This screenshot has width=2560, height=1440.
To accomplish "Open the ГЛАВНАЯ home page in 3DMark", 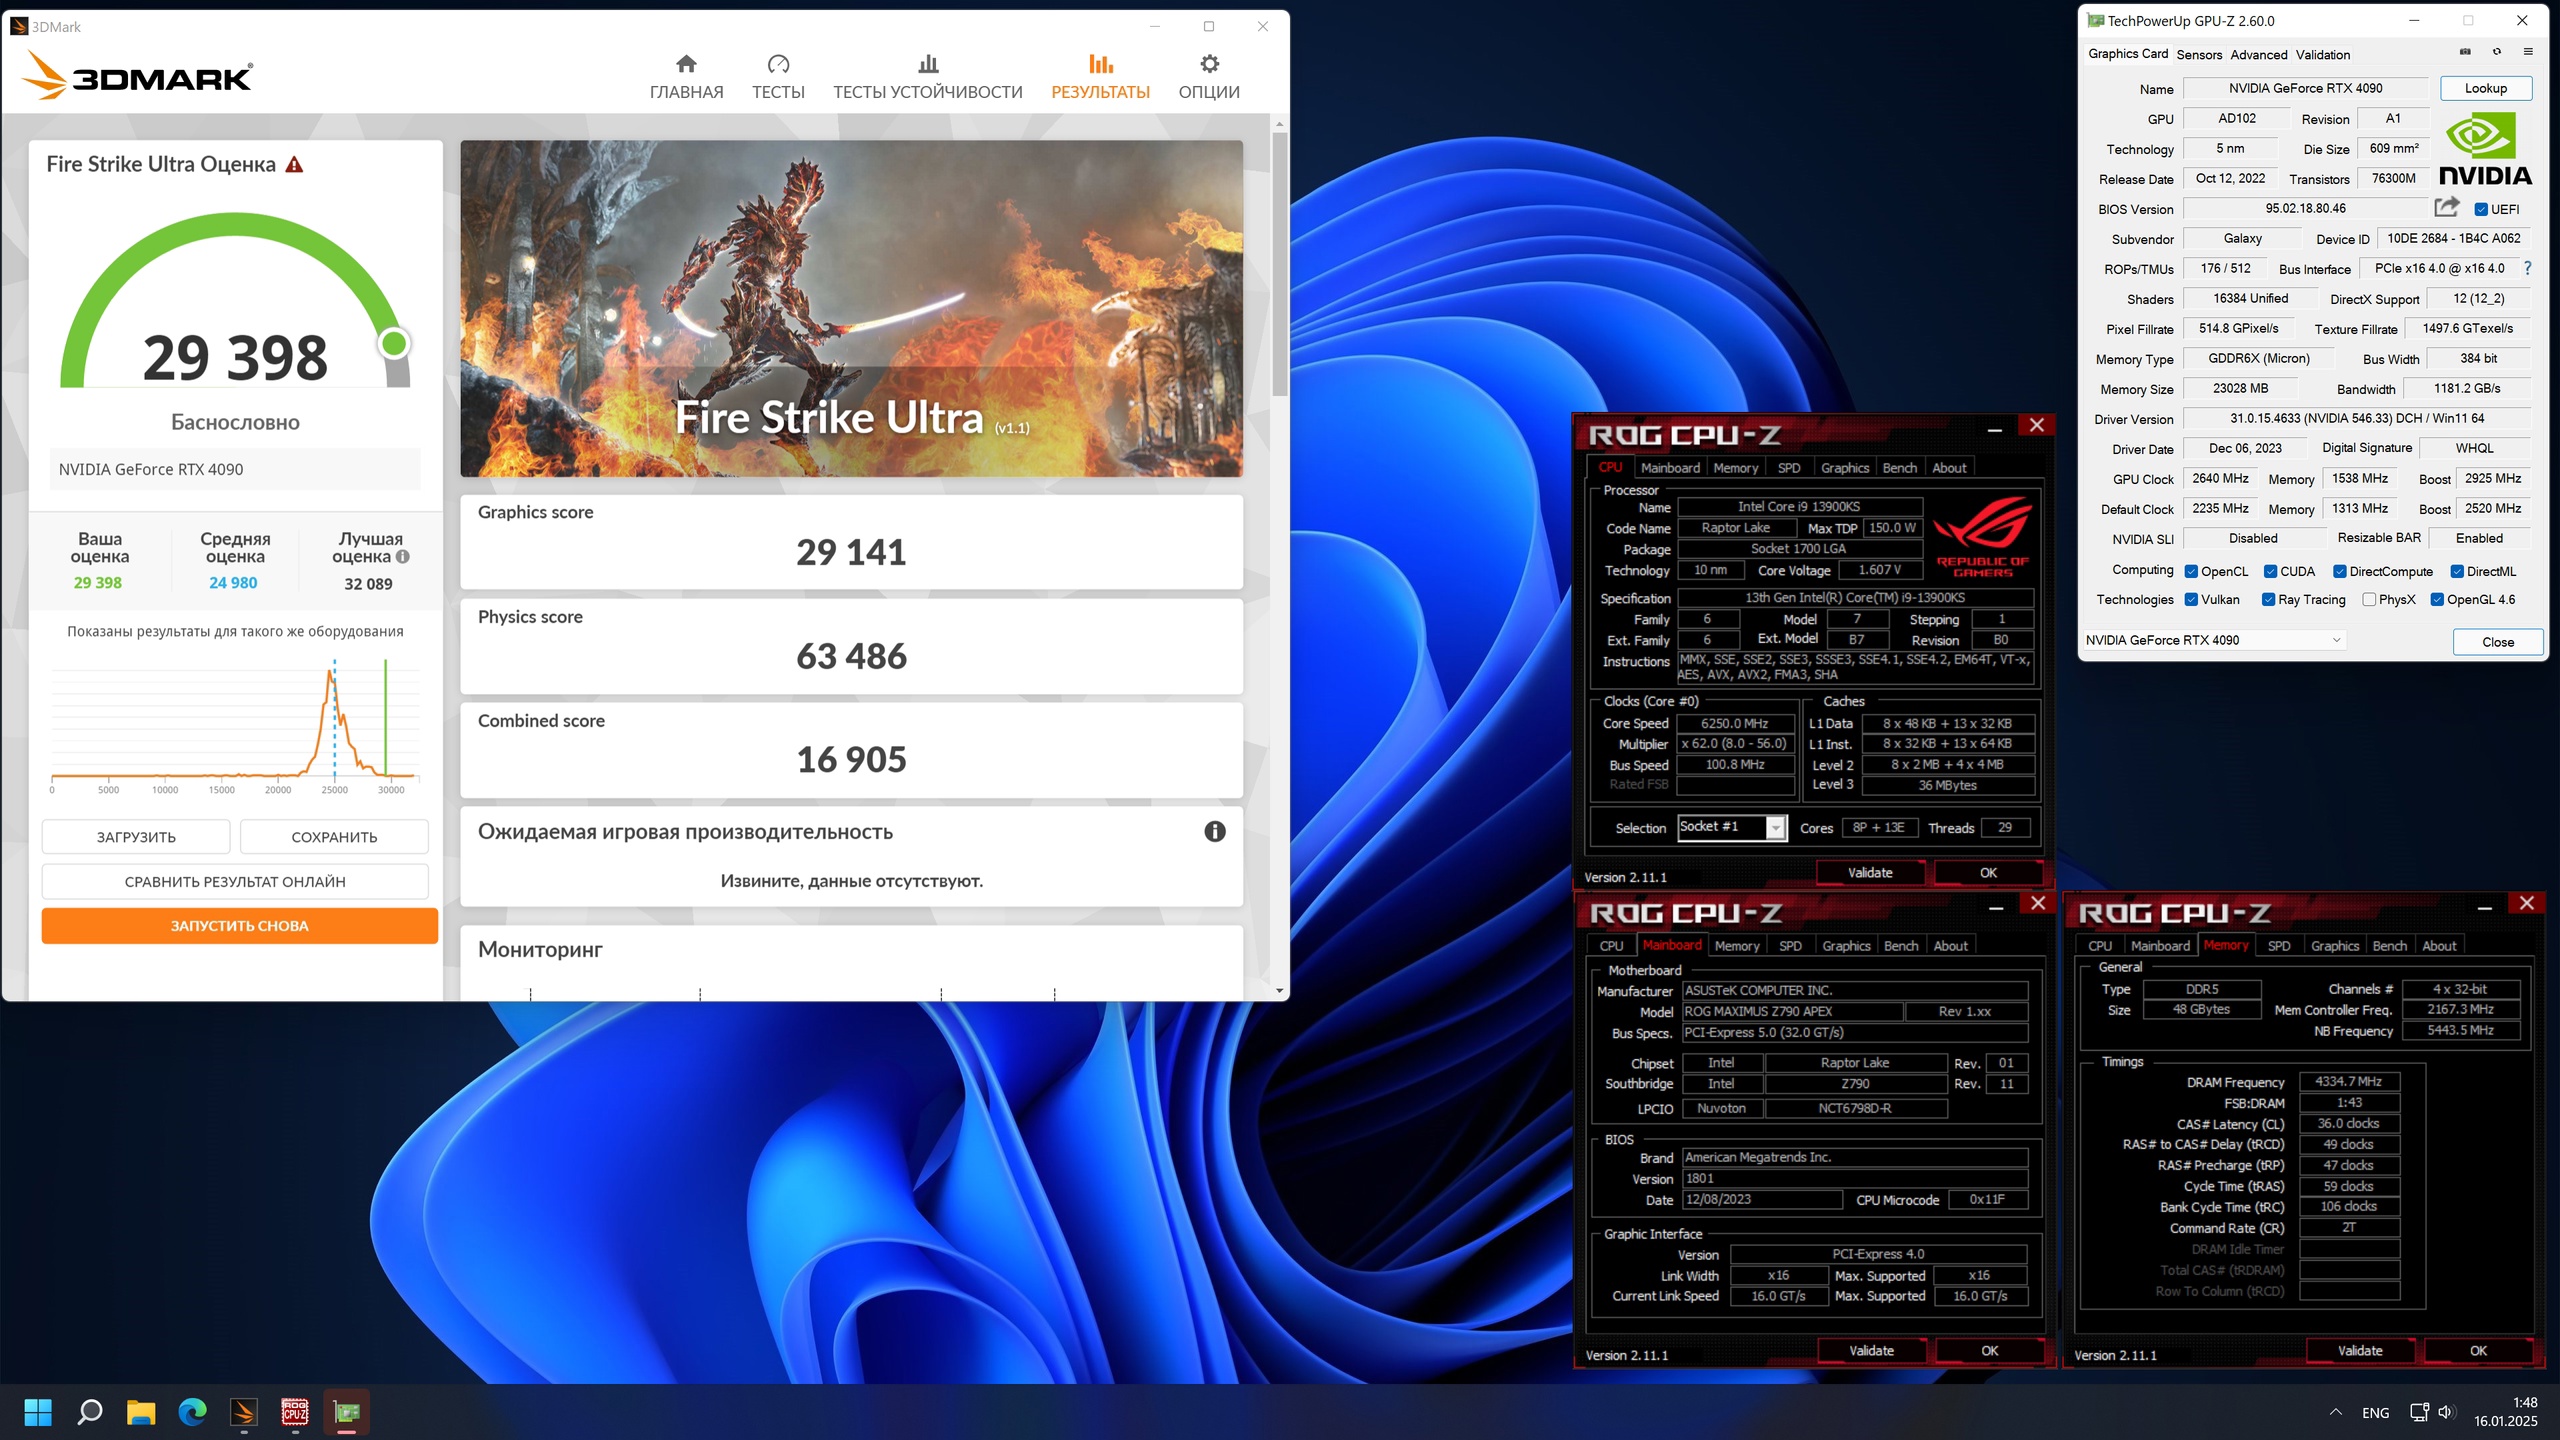I will point(686,77).
